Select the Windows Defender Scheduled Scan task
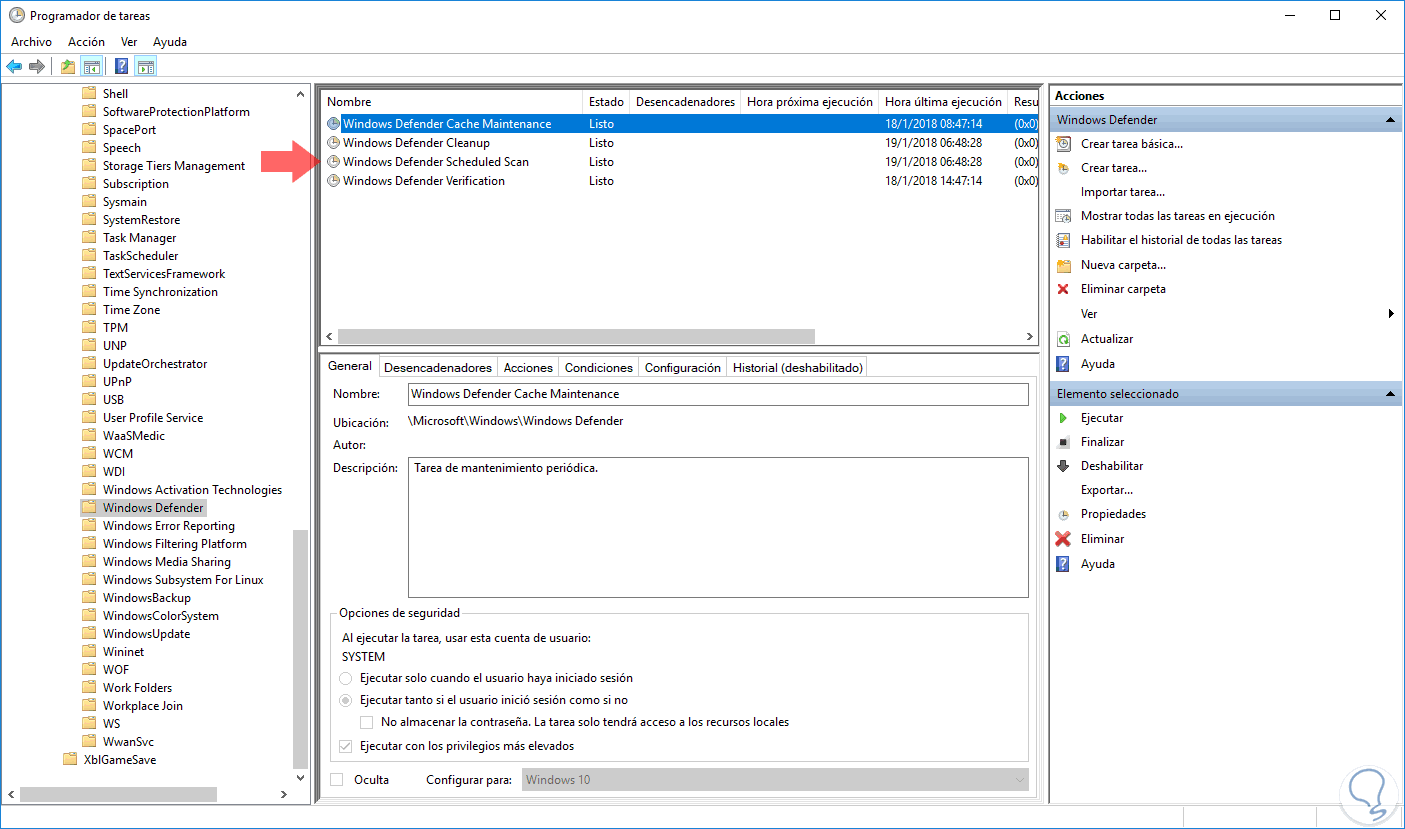This screenshot has height=829, width=1405. 436,162
